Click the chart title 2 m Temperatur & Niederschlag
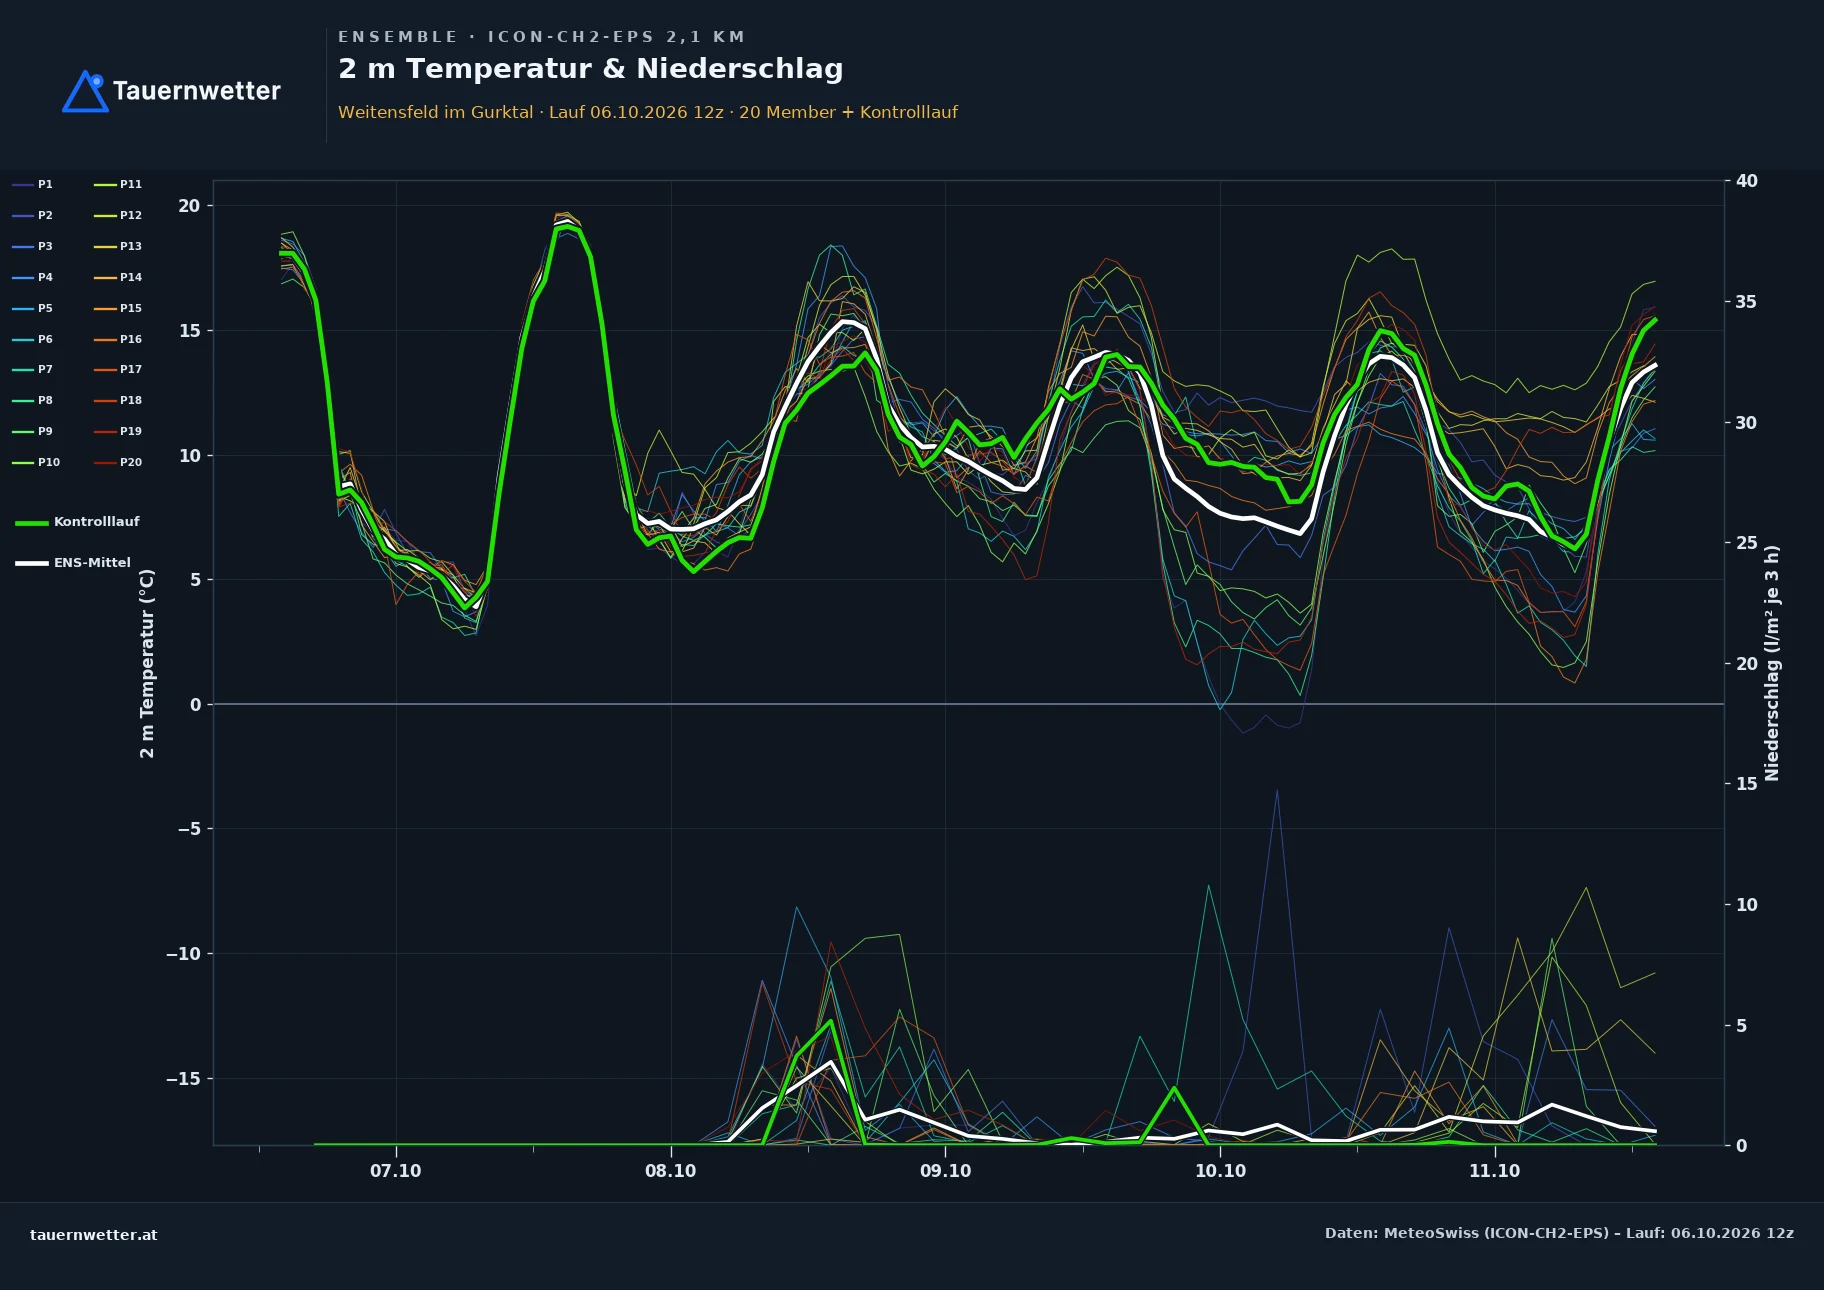 (591, 69)
